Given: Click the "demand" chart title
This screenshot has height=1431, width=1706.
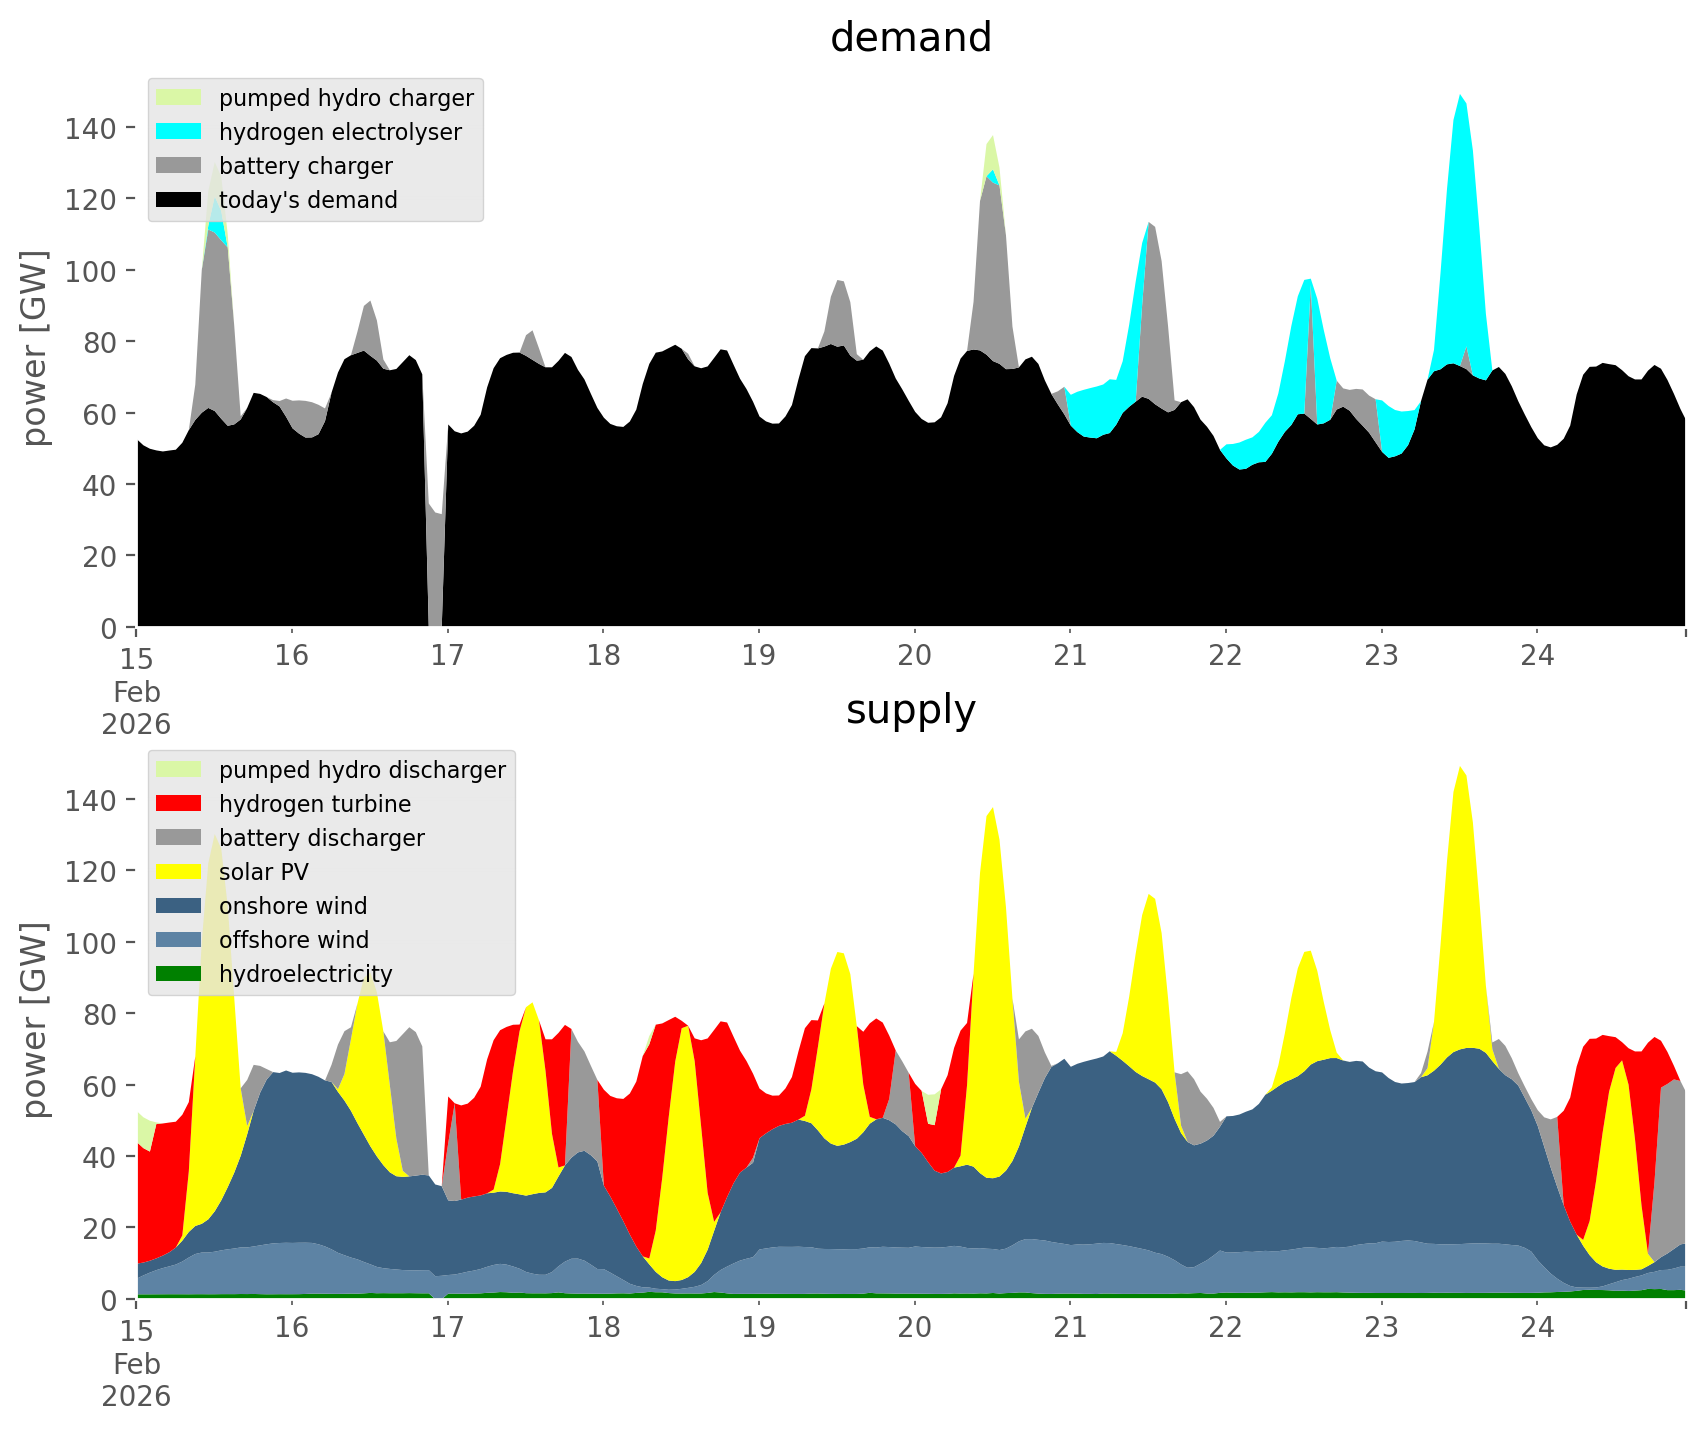Looking at the screenshot, I should (x=910, y=38).
